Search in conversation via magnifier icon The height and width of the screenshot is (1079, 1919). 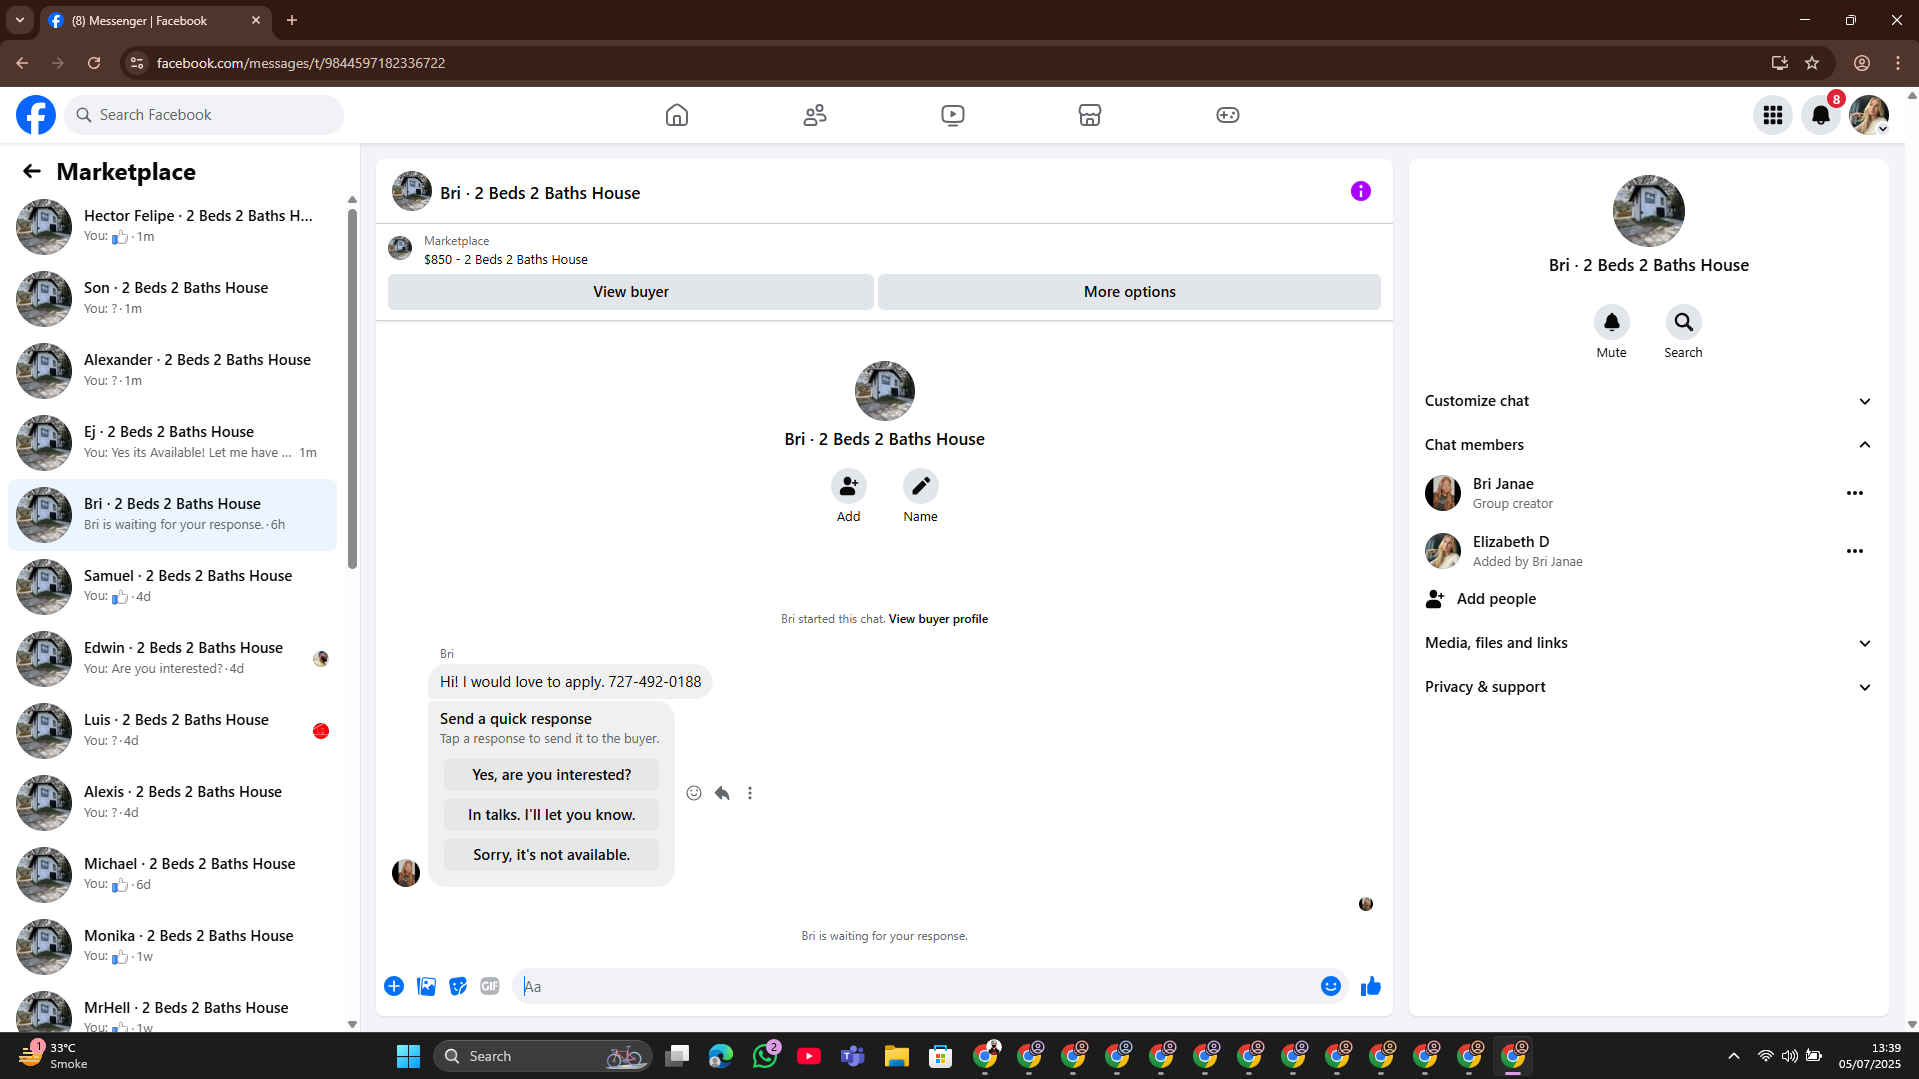click(x=1683, y=322)
